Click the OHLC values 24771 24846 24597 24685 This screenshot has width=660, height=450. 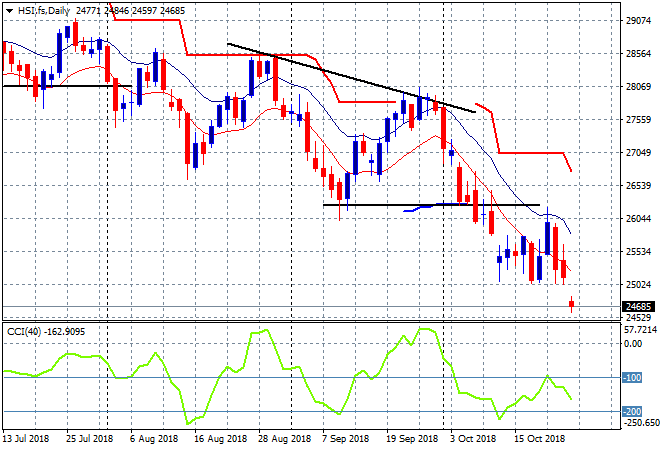point(130,11)
